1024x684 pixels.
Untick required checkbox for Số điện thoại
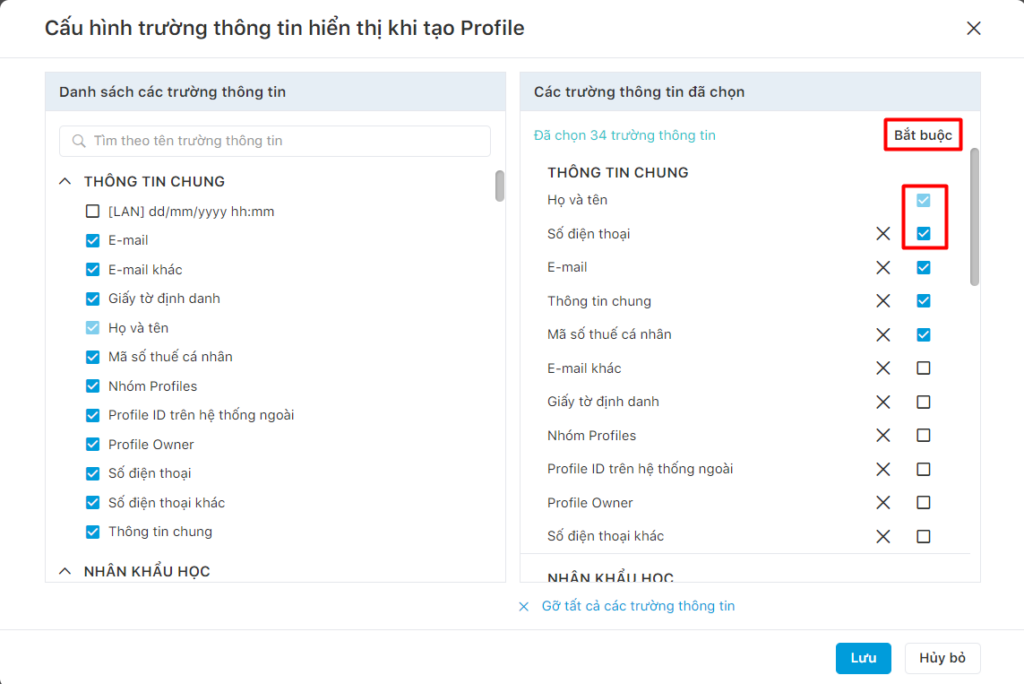(x=923, y=233)
